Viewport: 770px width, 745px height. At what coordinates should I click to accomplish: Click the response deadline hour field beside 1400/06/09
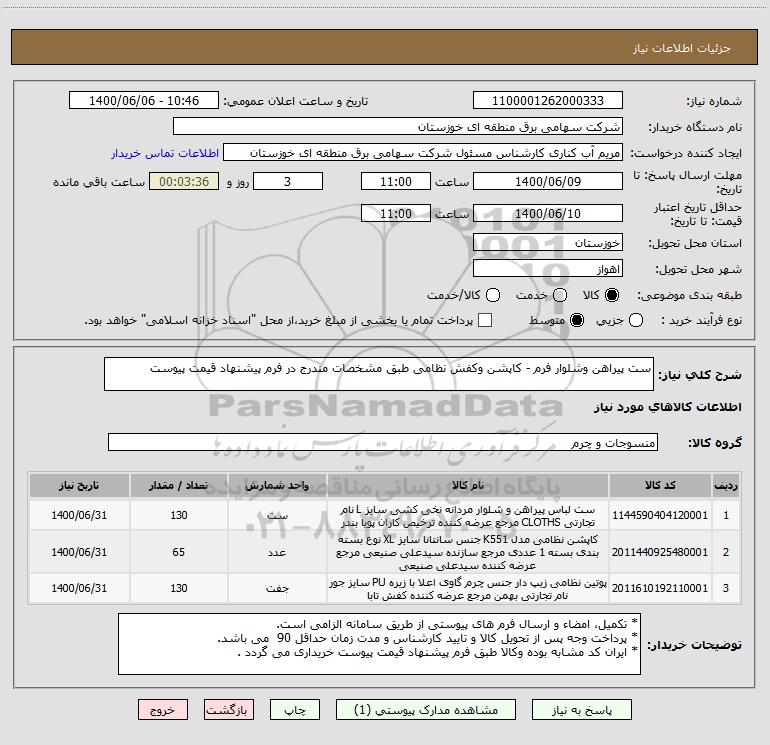(x=396, y=181)
